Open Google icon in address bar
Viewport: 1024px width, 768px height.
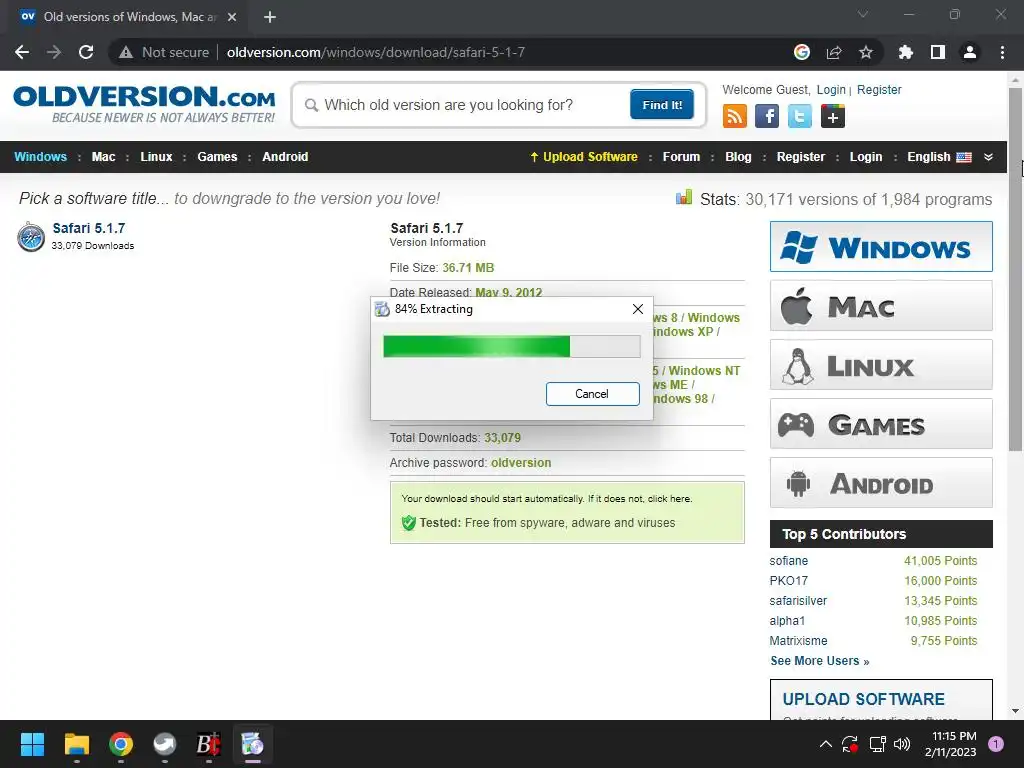click(802, 52)
